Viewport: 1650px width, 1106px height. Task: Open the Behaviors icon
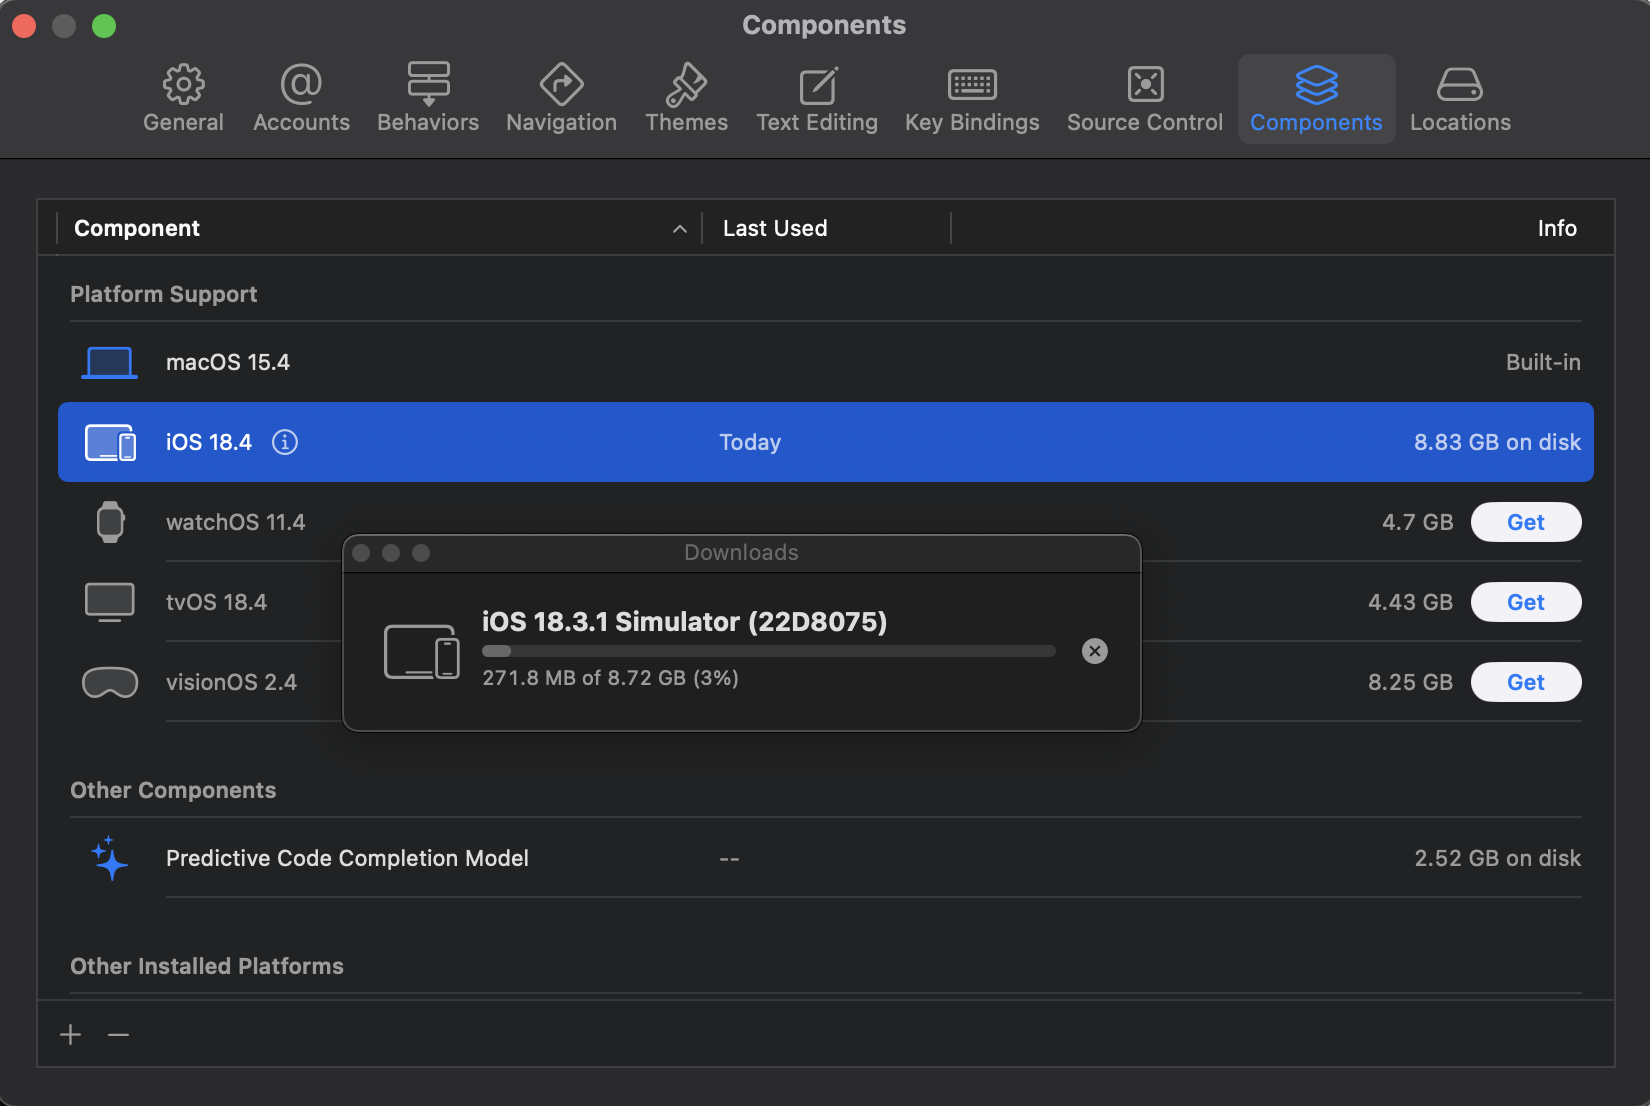(x=428, y=84)
